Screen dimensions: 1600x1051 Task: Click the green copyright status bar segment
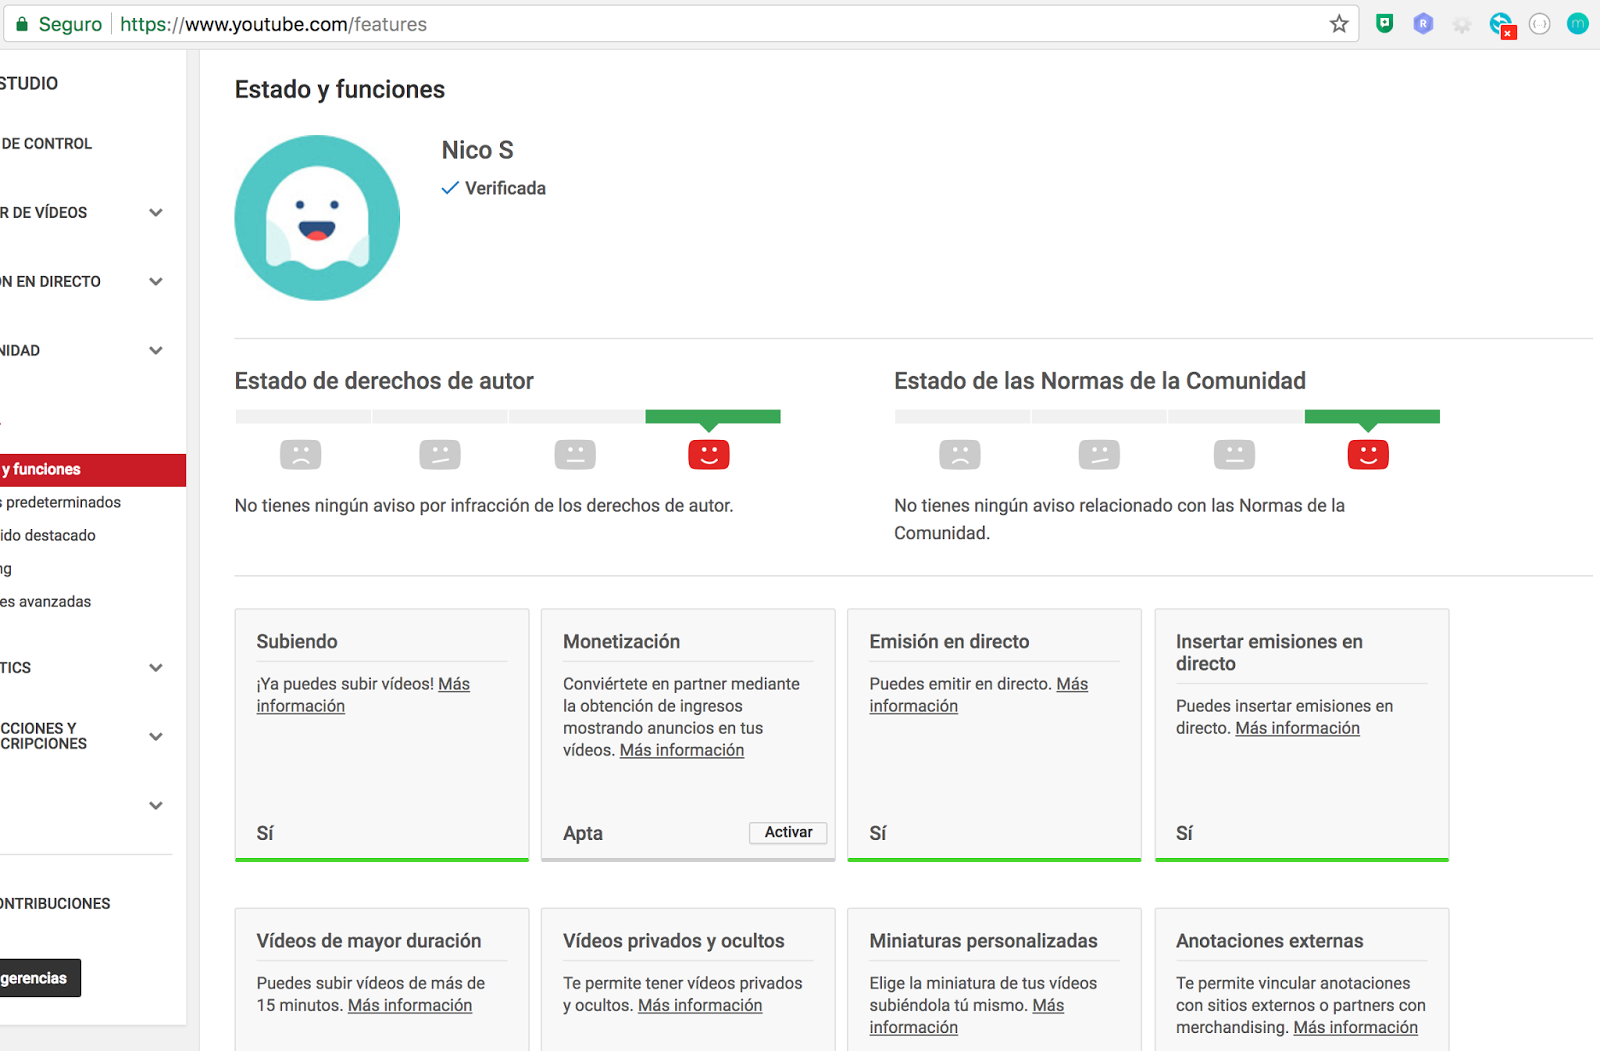click(x=713, y=416)
